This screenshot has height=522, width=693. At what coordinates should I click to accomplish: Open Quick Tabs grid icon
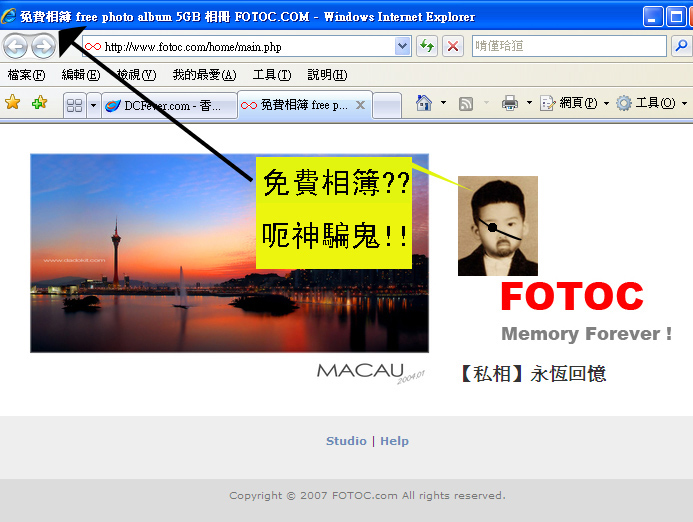pos(74,106)
